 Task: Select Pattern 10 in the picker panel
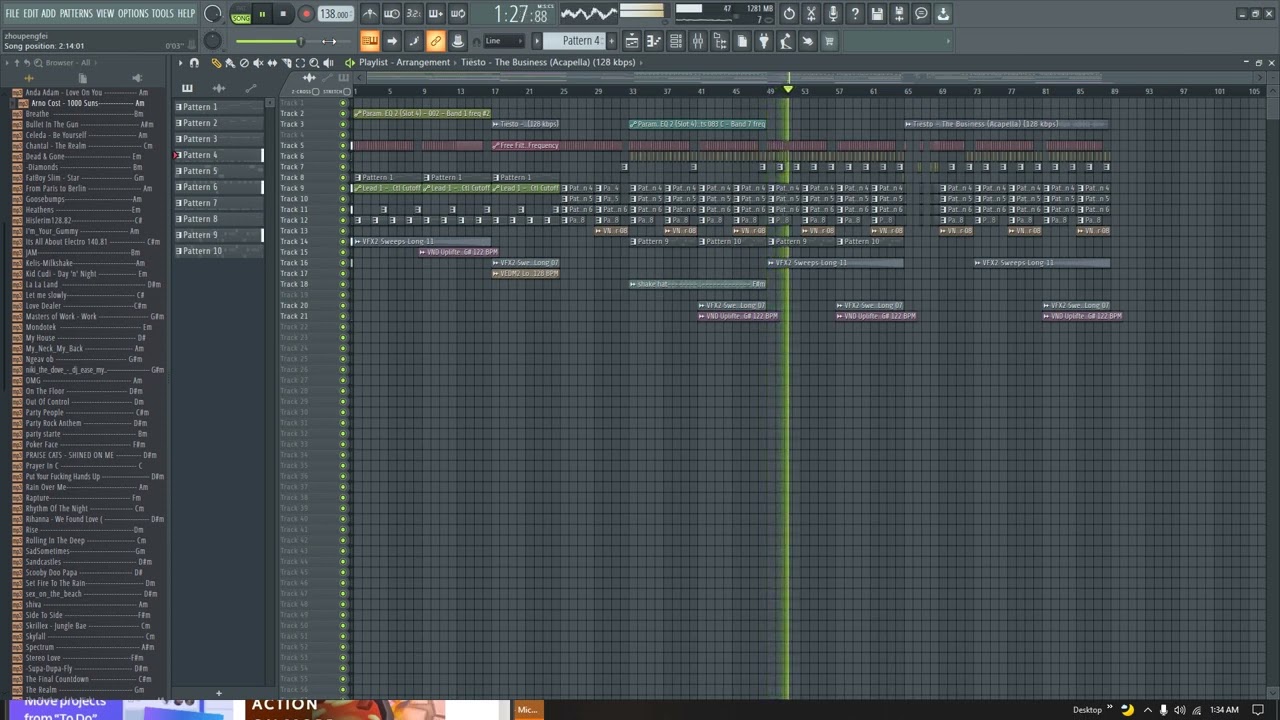[x=218, y=251]
